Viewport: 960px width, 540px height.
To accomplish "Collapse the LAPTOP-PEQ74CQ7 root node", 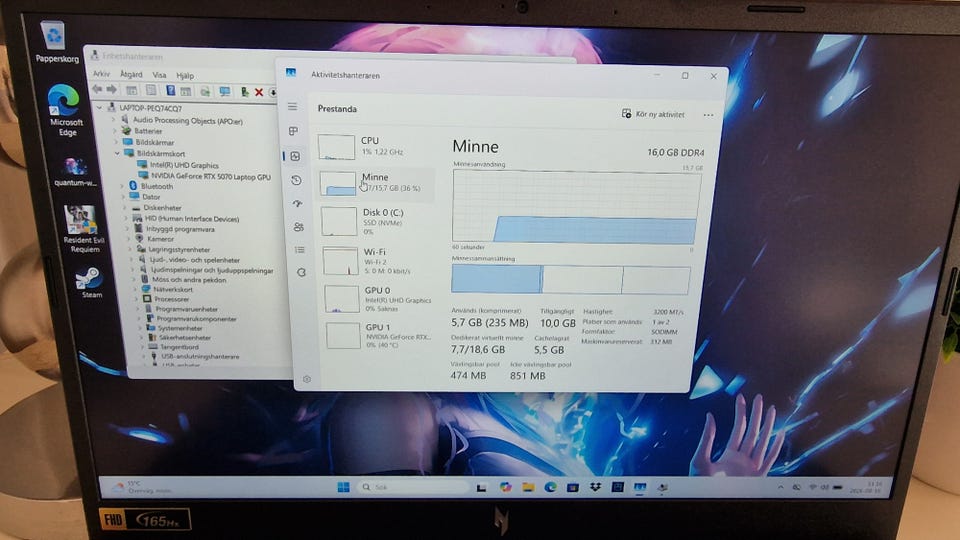I will [99, 107].
